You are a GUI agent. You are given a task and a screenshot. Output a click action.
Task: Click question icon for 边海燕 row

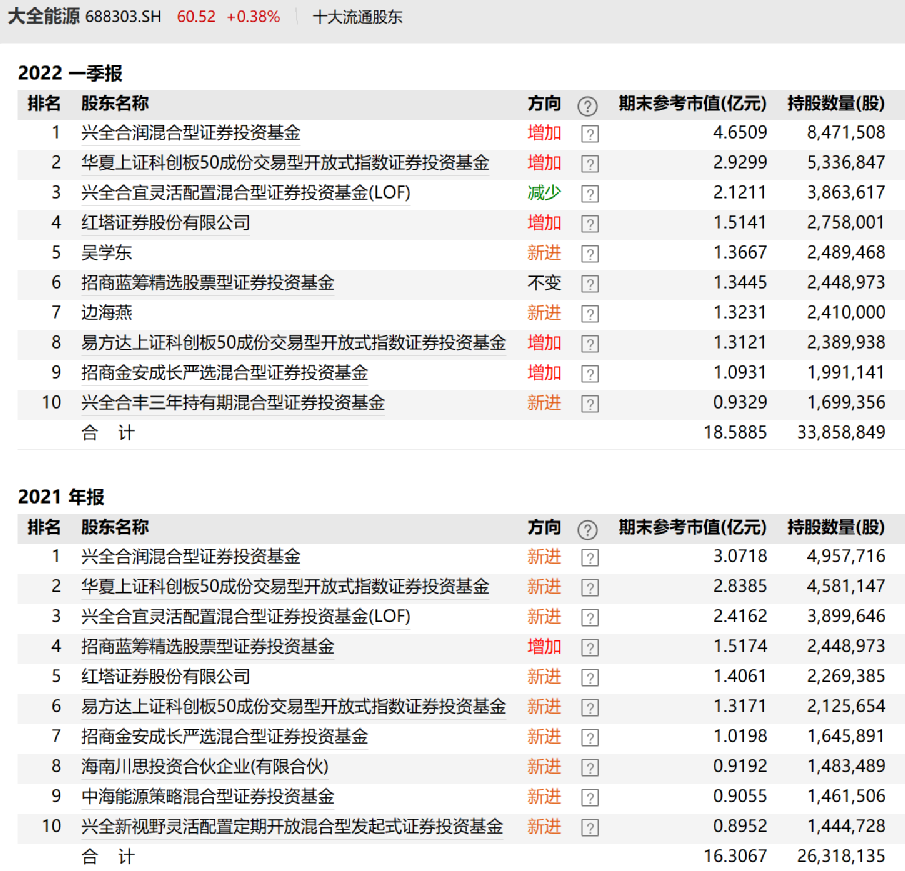589,314
